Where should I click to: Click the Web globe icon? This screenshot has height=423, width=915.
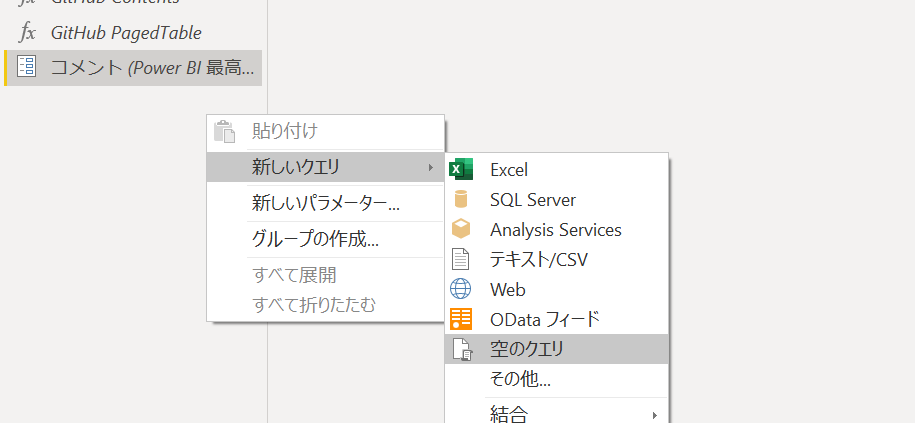(461, 289)
